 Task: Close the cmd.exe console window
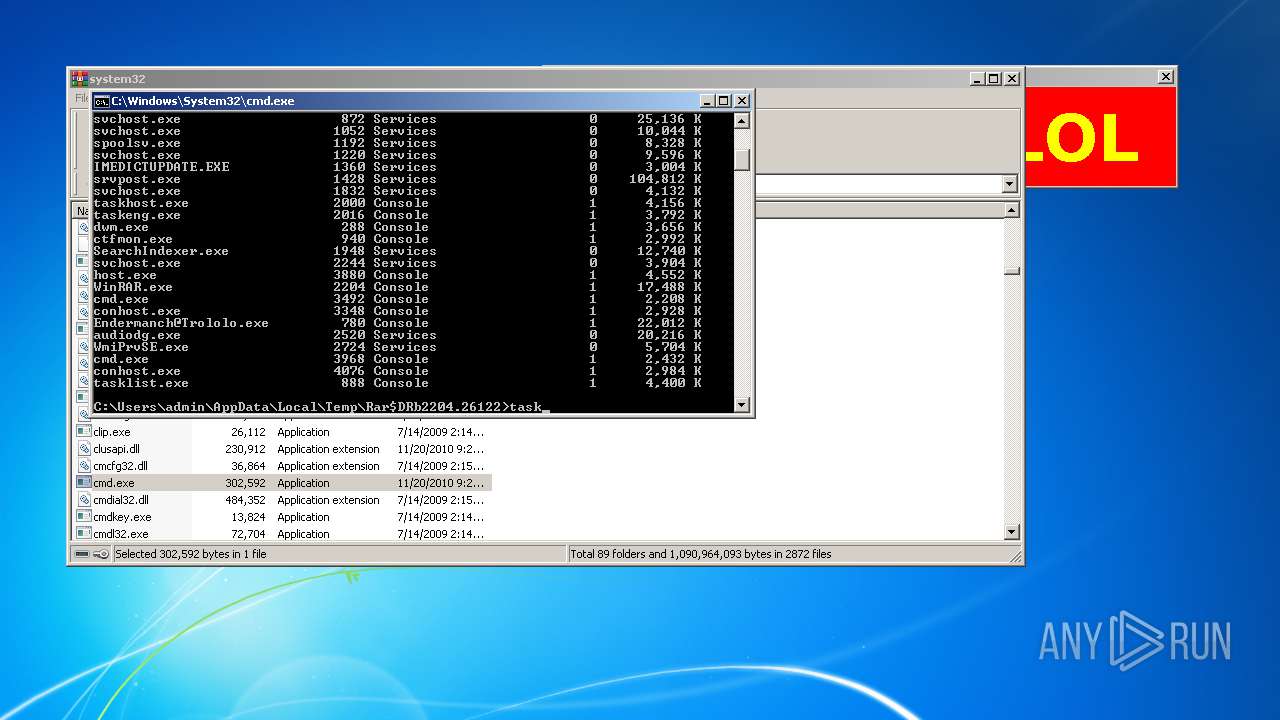(742, 101)
